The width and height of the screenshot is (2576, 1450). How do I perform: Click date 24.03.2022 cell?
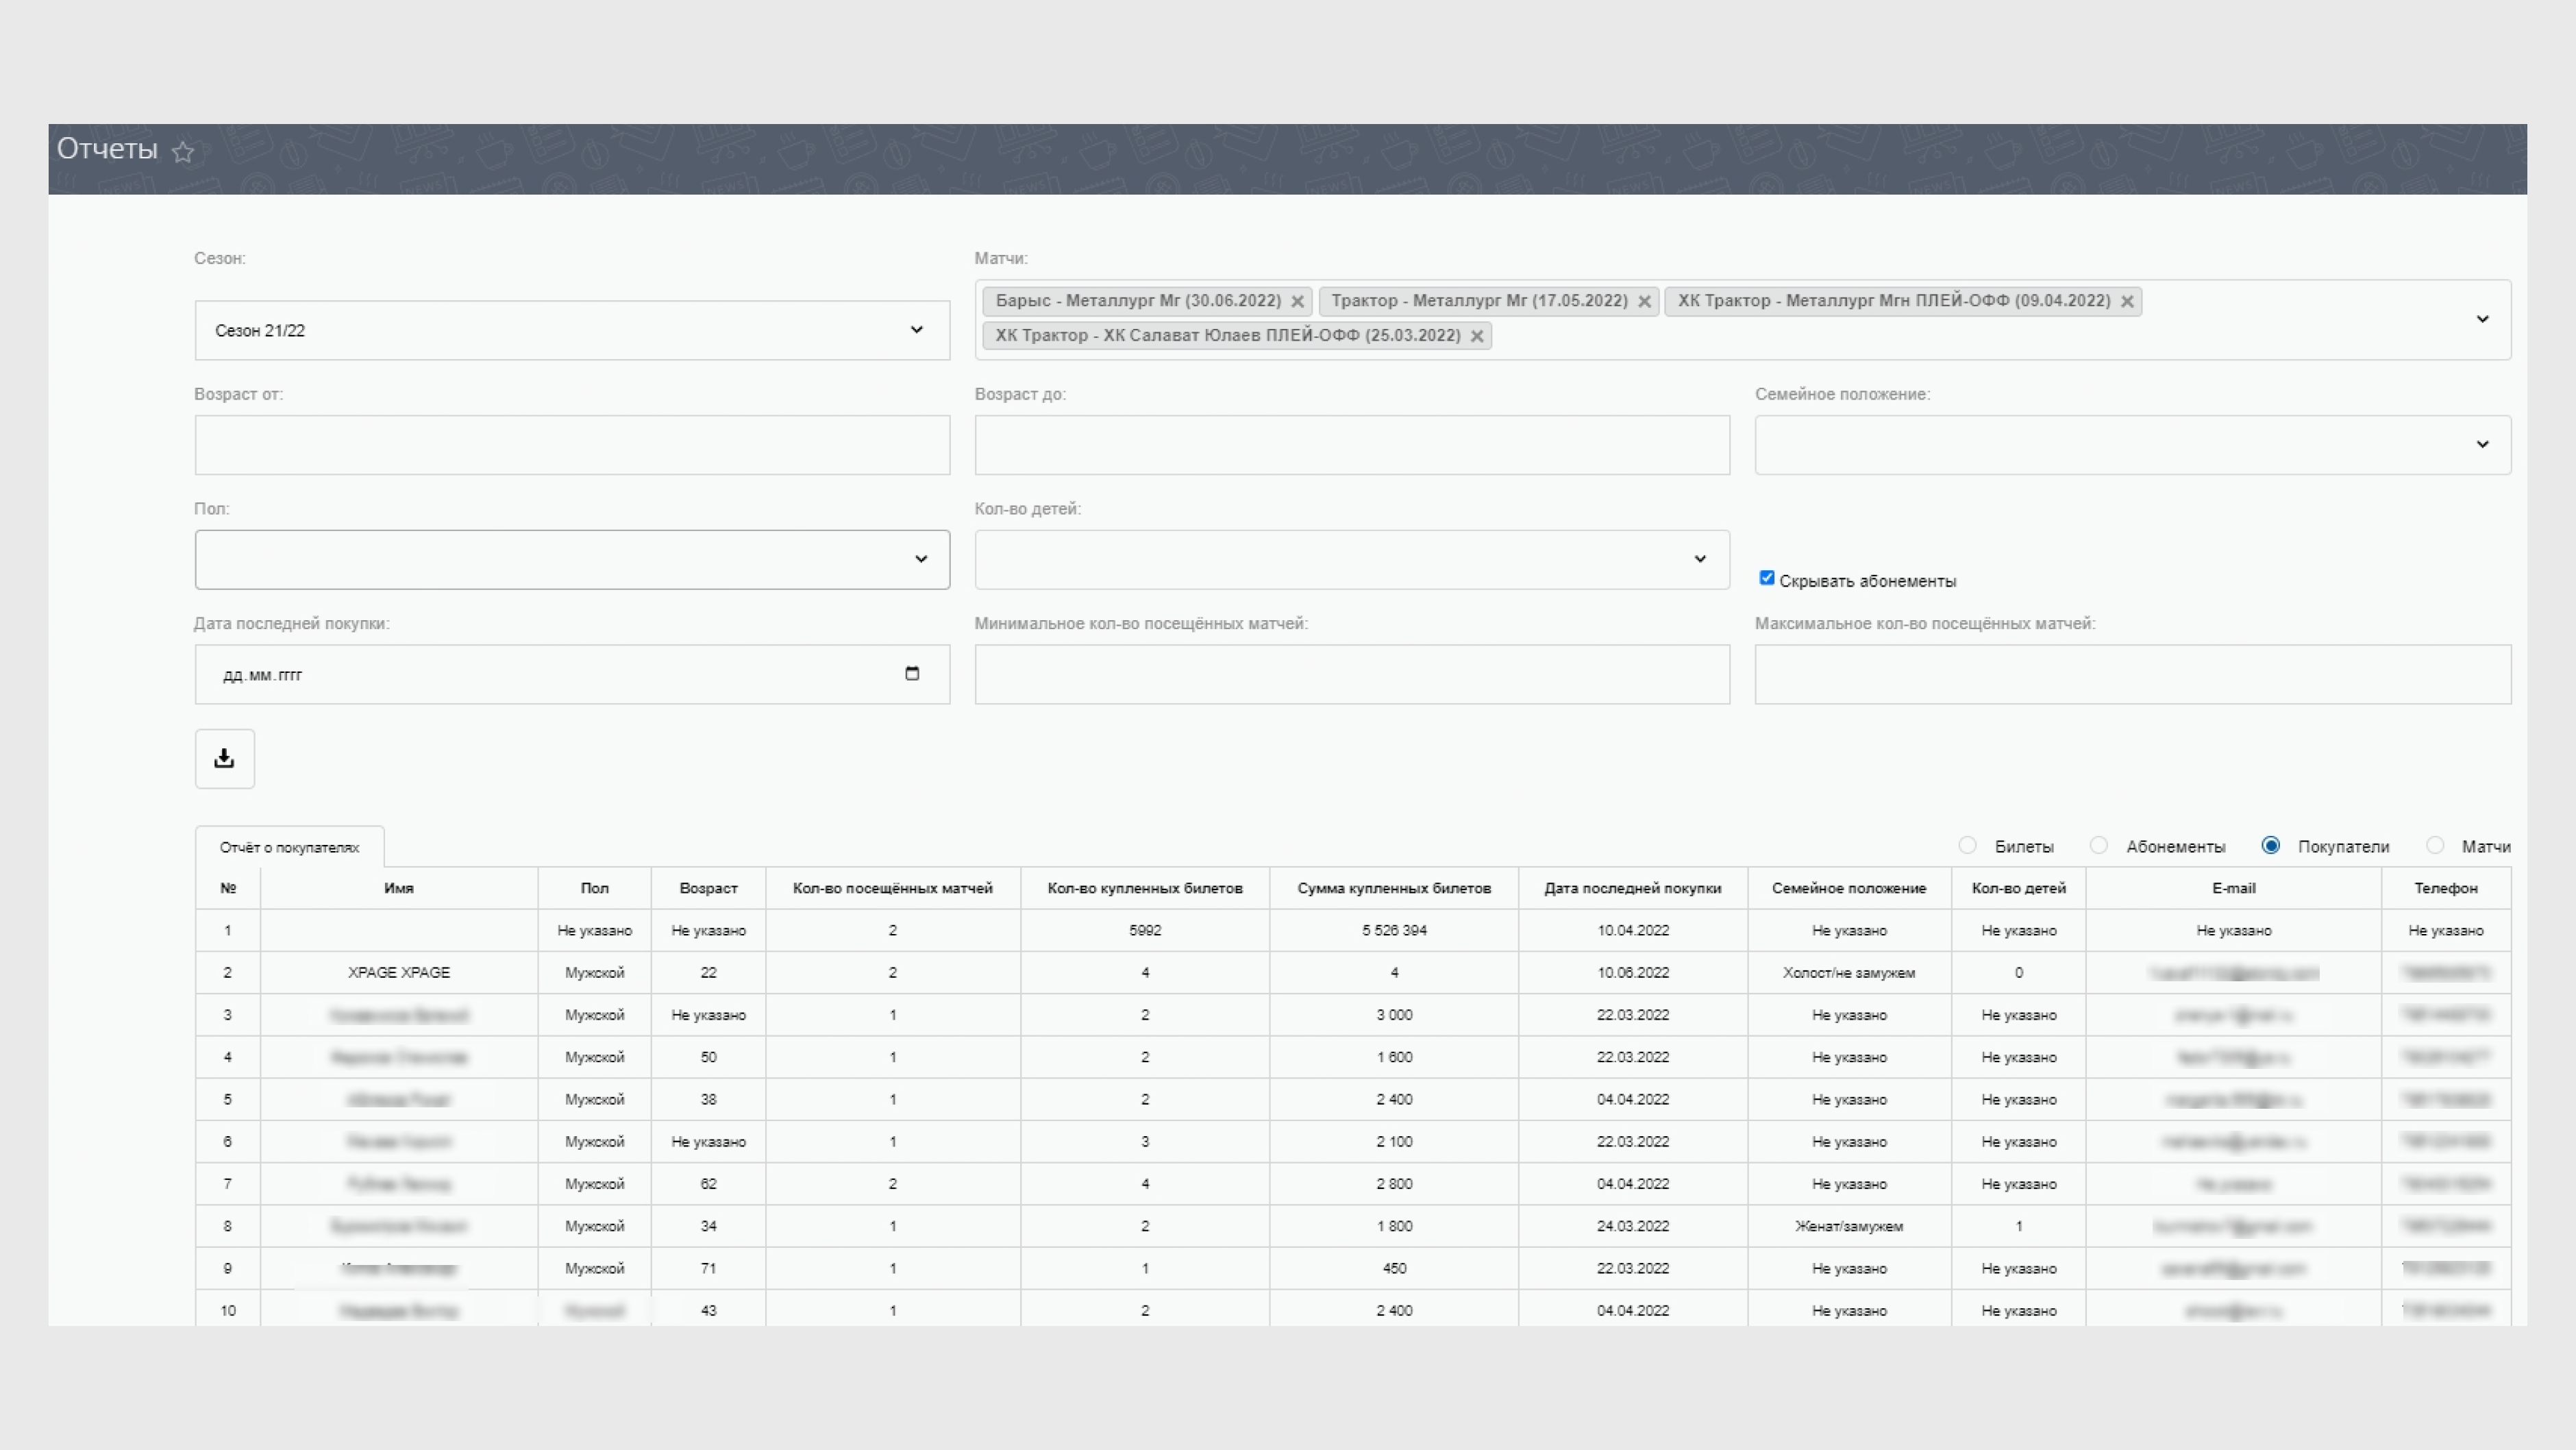[1633, 1226]
